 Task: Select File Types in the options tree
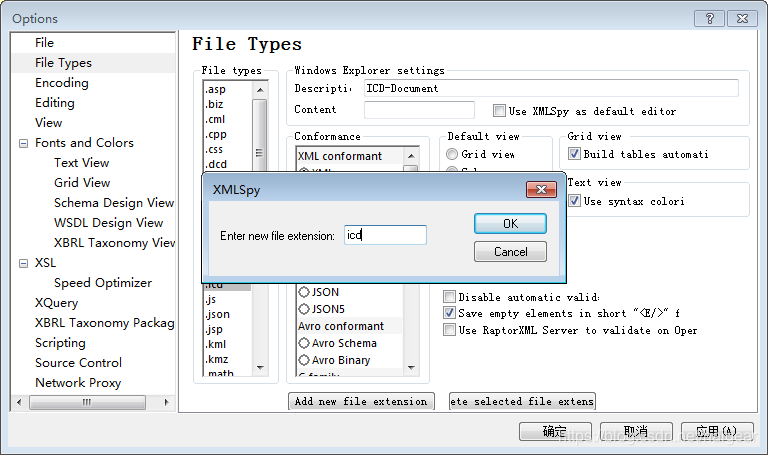pyautogui.click(x=63, y=63)
